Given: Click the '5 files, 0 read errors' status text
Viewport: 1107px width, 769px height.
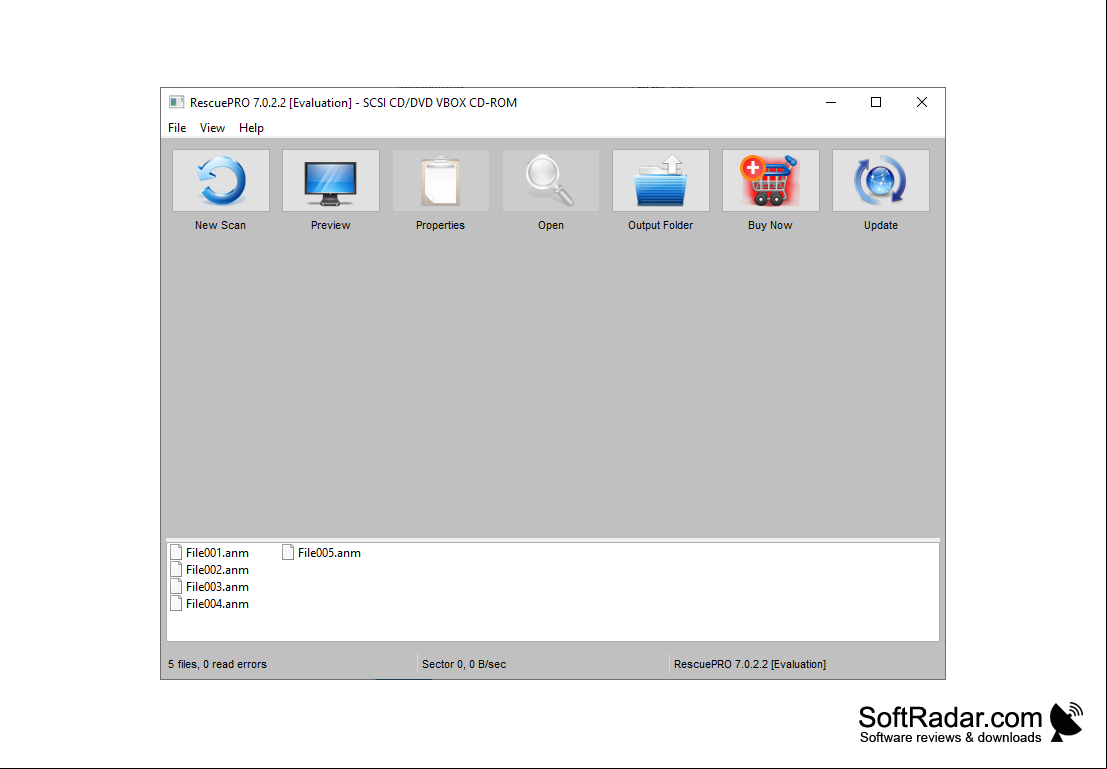Looking at the screenshot, I should click(x=217, y=664).
